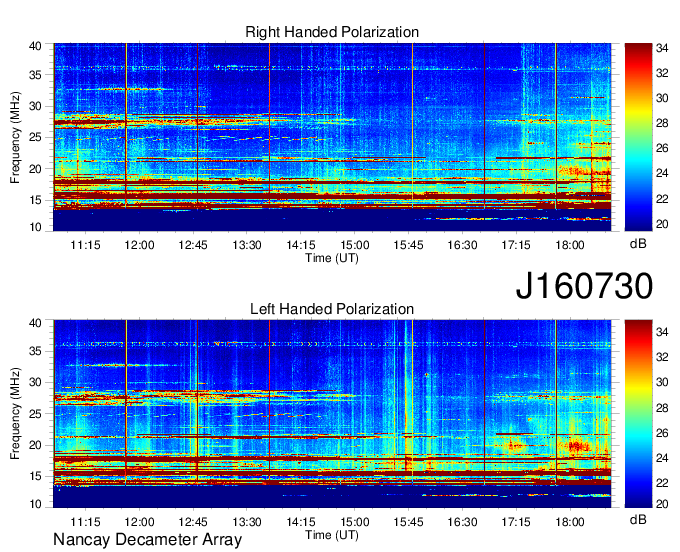Click the 20 value on upper colorbar
680x552 pixels.
pos(662,224)
